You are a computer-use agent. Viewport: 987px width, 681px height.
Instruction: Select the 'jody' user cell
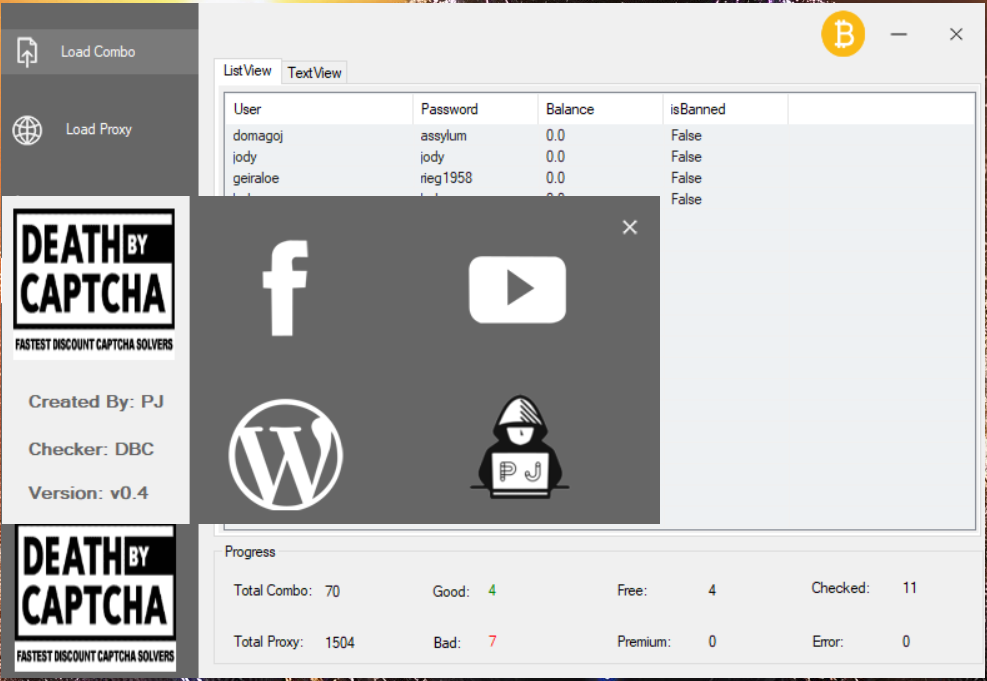(x=245, y=157)
